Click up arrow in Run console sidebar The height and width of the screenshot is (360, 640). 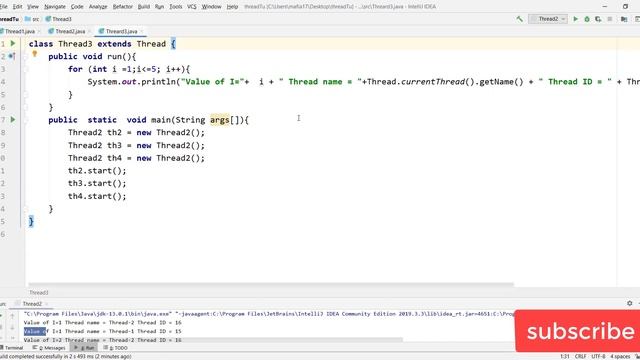12,316
